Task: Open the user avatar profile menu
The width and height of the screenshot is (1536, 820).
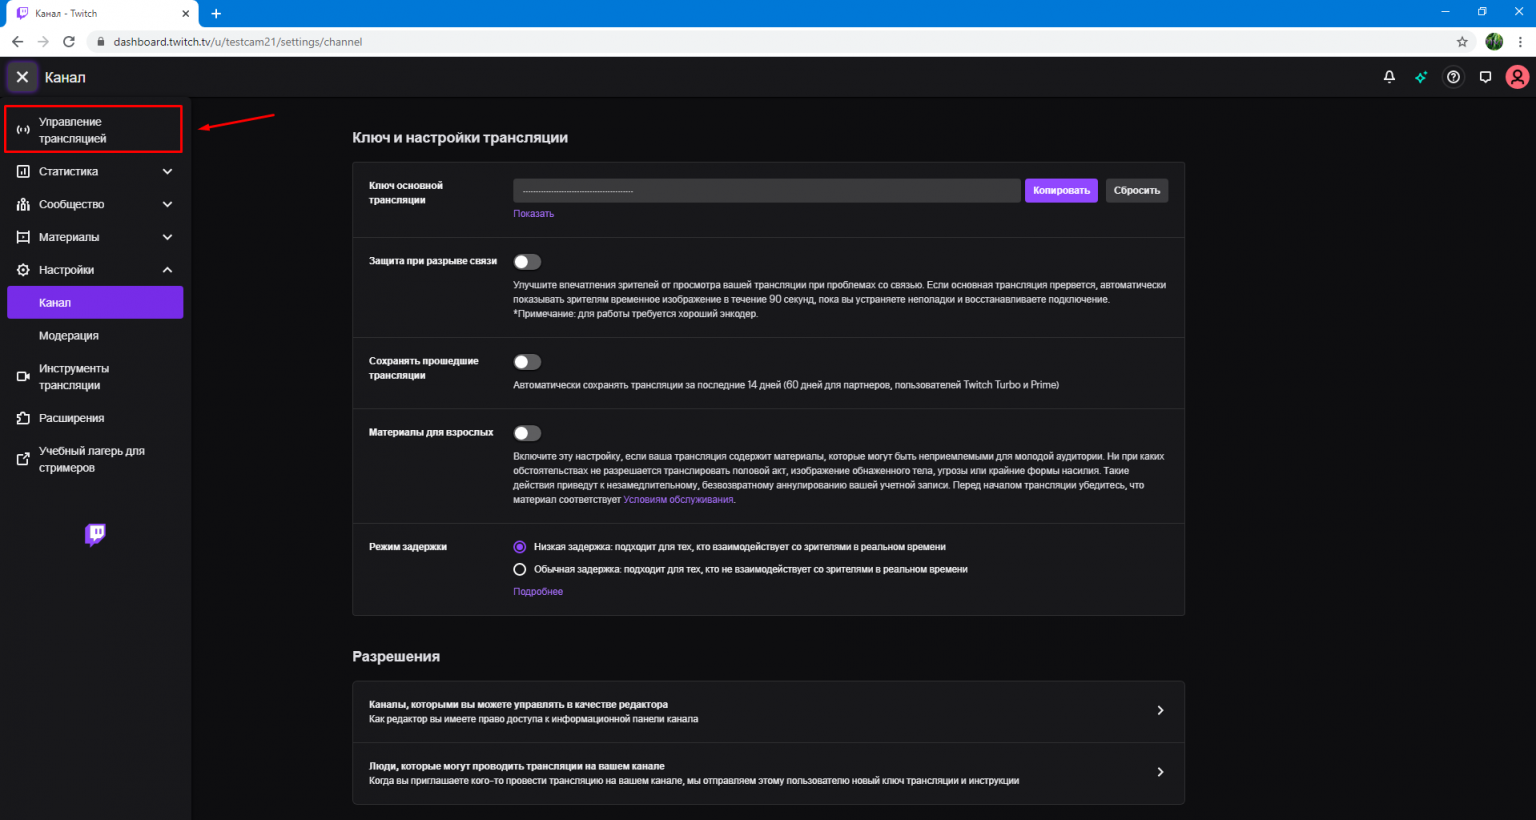Action: point(1517,77)
